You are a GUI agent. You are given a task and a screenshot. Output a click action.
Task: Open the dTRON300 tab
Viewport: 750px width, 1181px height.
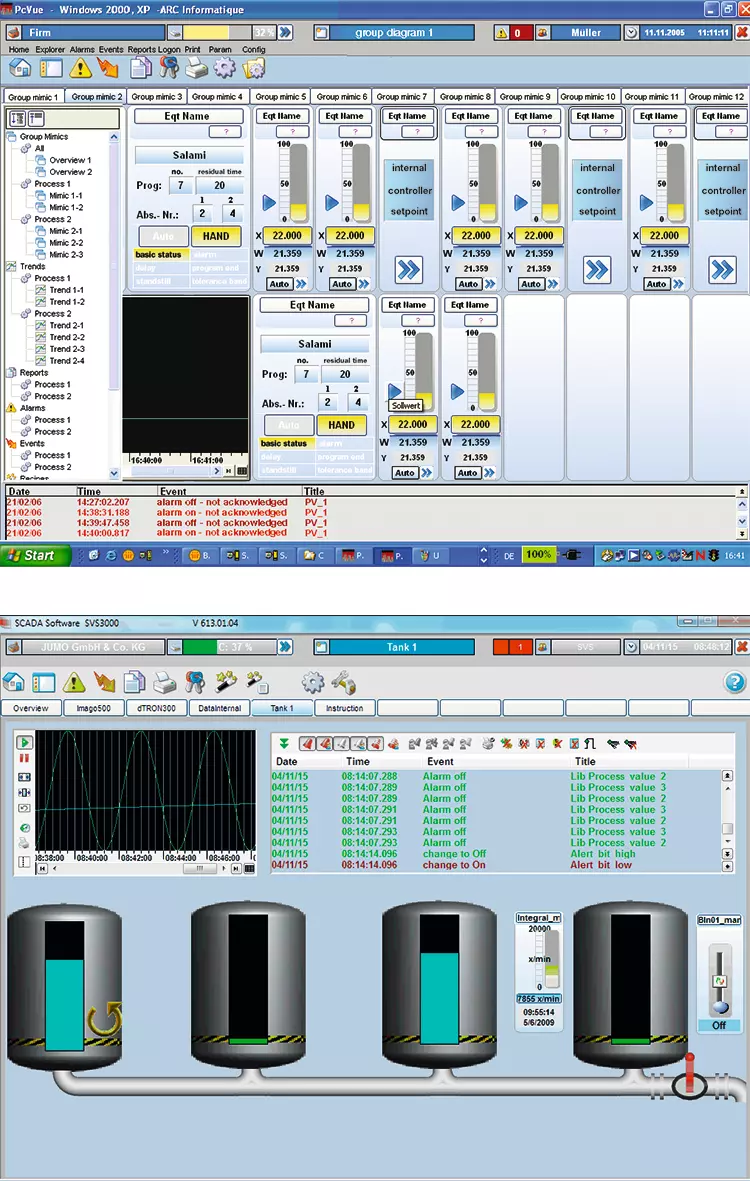pyautogui.click(x=156, y=708)
